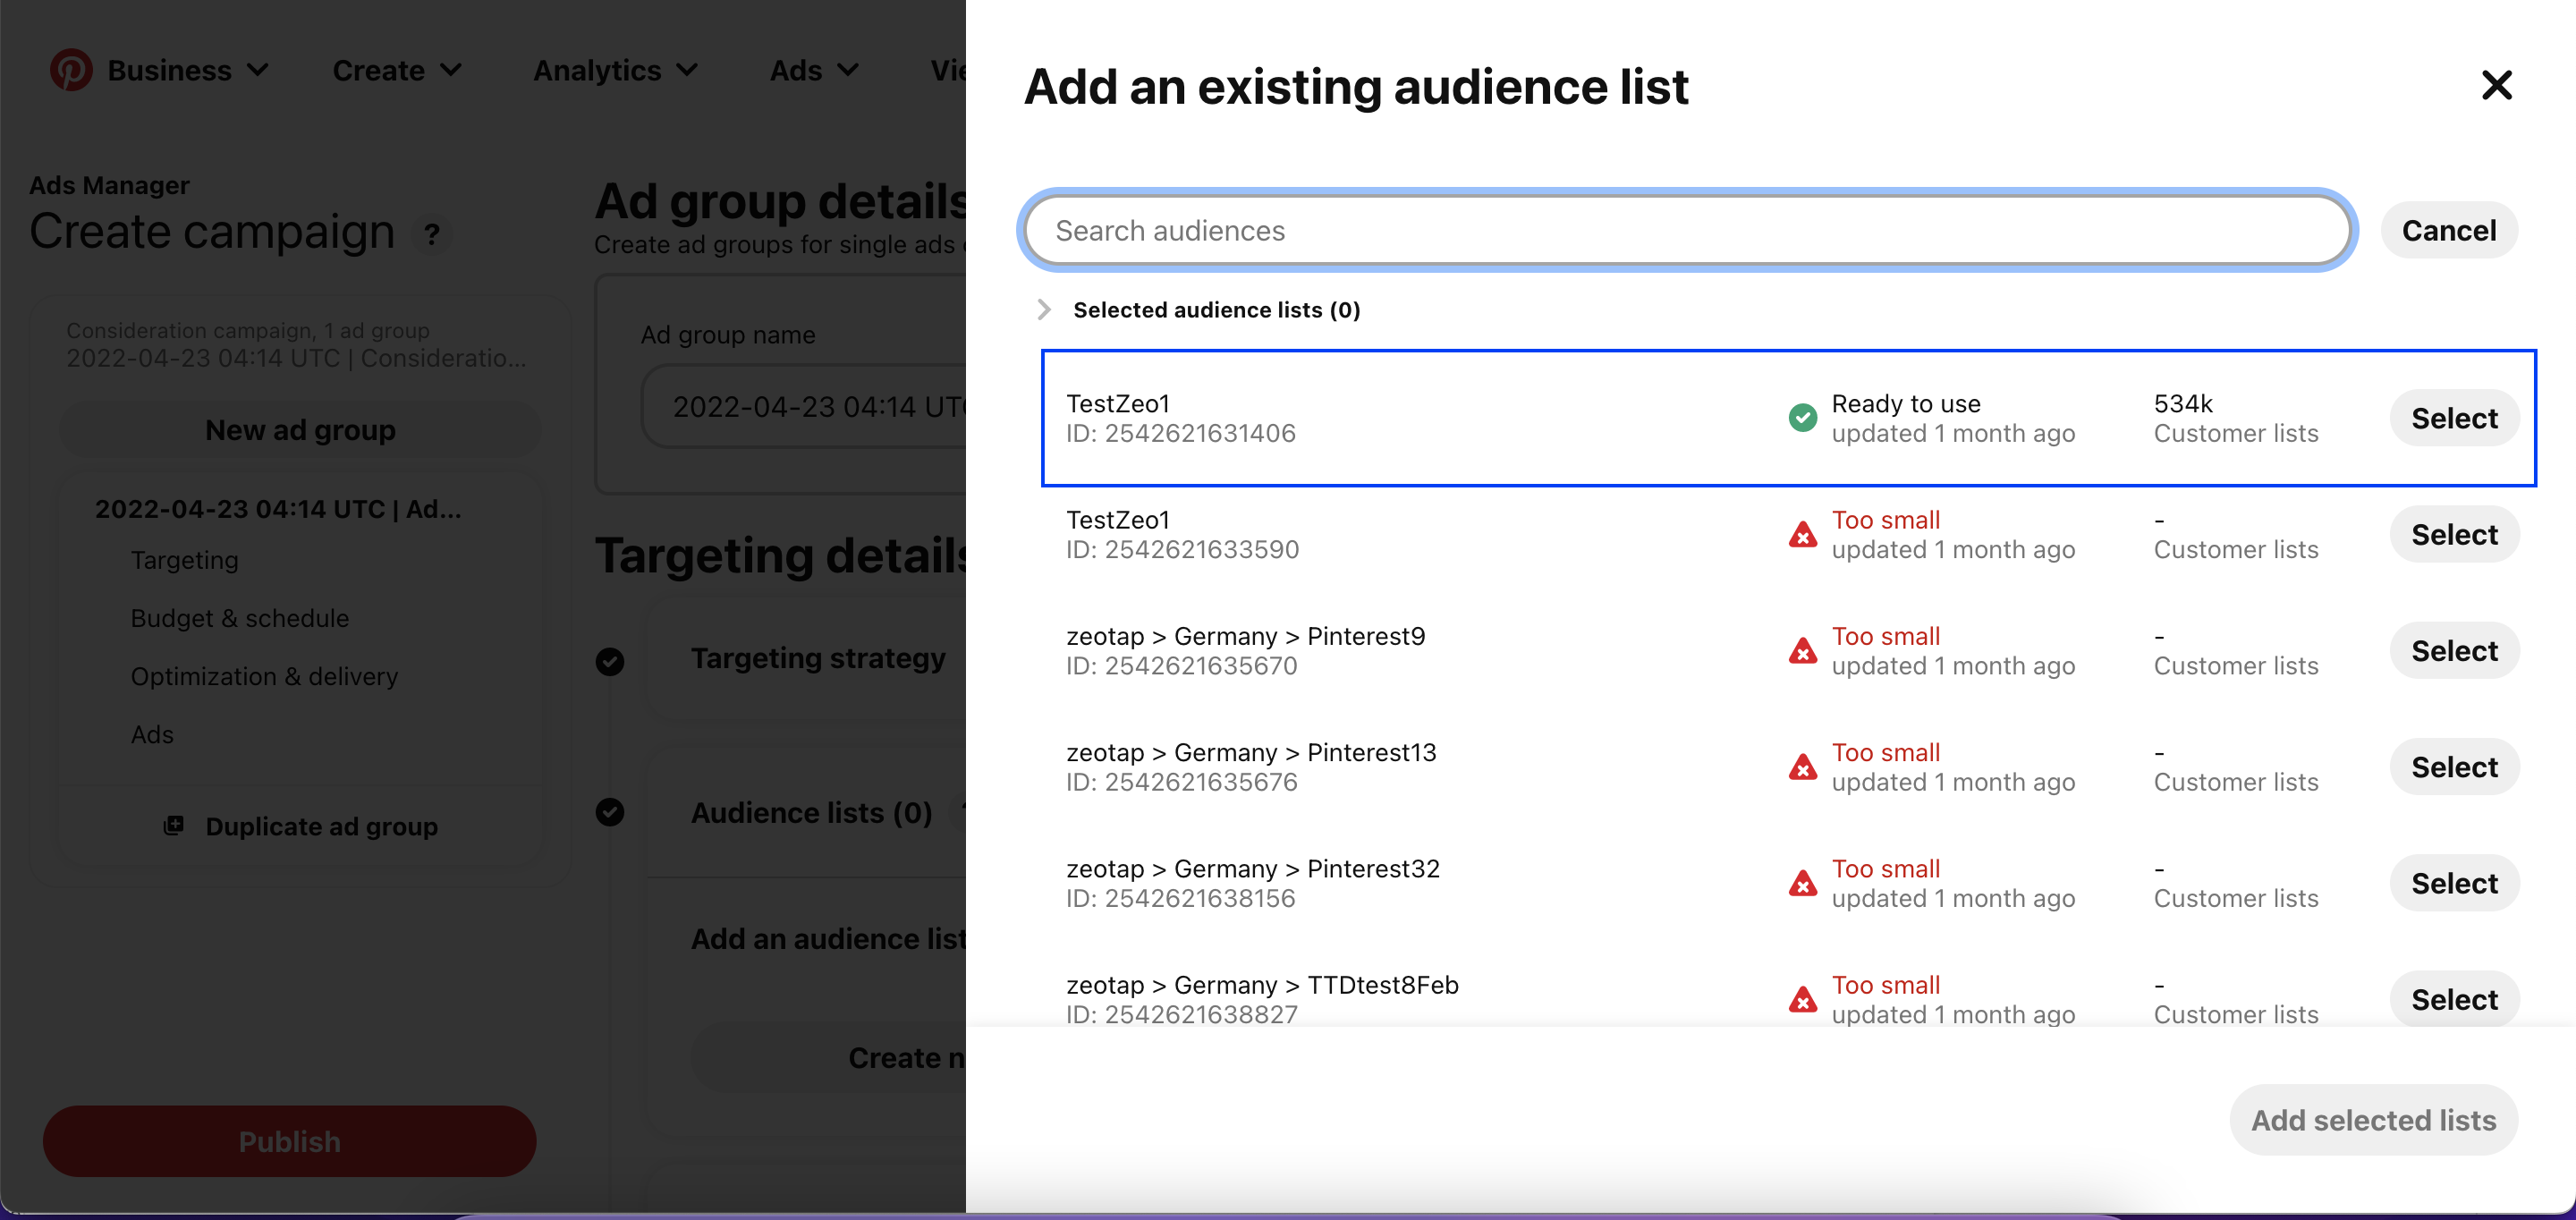Click Too small warning icon for Pinterest13
This screenshot has width=2576, height=1220.
click(1802, 767)
